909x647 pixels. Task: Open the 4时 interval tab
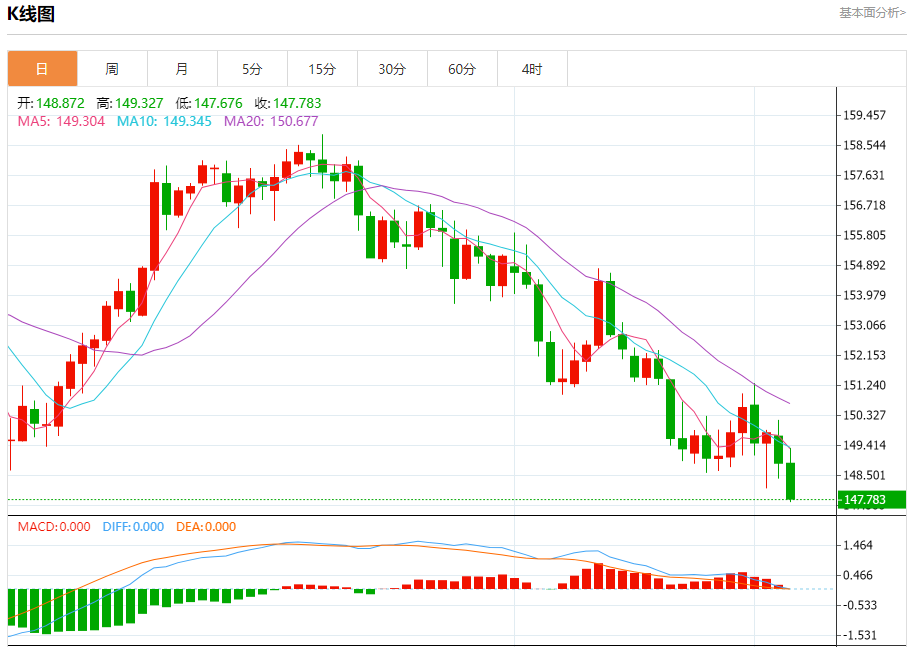click(532, 69)
